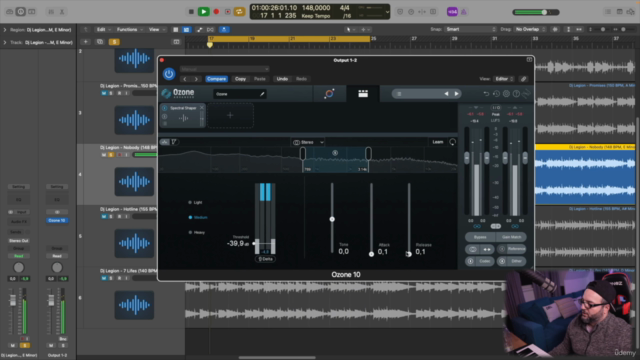This screenshot has width=640, height=360.
Task: Click the Duplicate Track icon
Action: click(100, 42)
